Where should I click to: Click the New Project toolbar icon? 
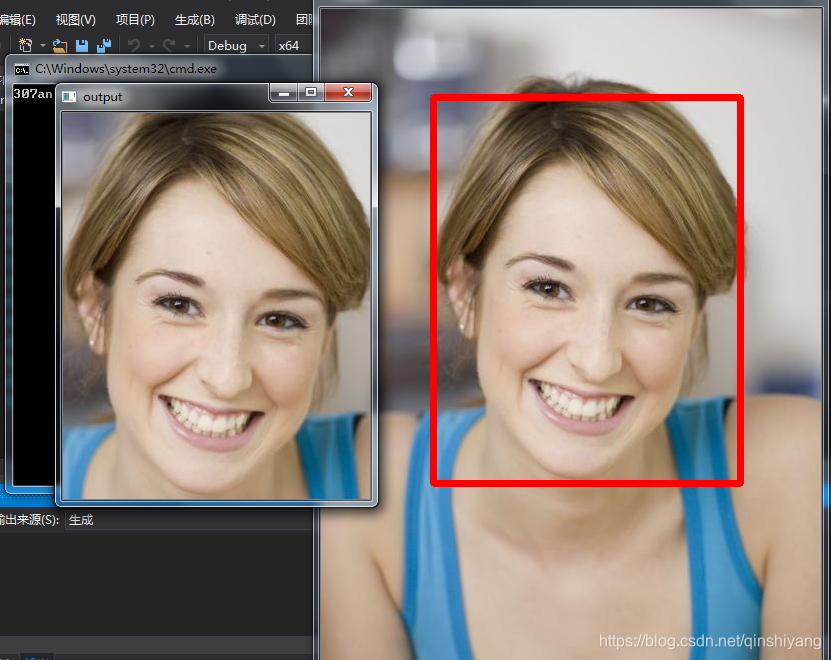[x=25, y=46]
